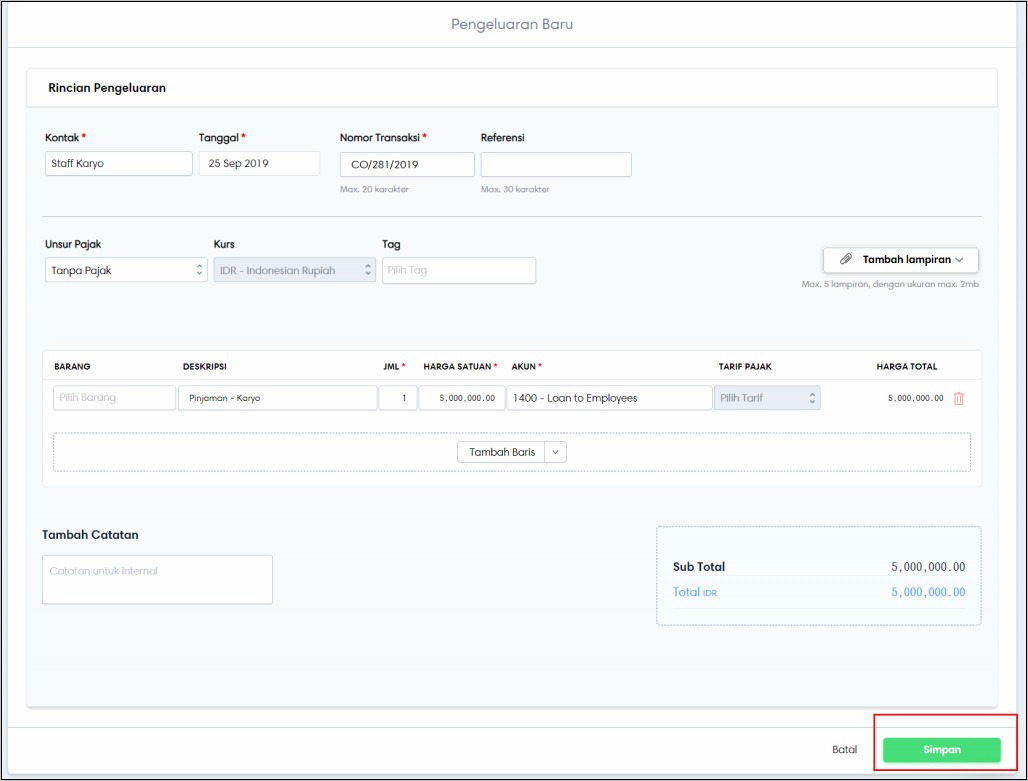Image resolution: width=1028 pixels, height=781 pixels.
Task: Click the Simpan button
Action: [941, 750]
